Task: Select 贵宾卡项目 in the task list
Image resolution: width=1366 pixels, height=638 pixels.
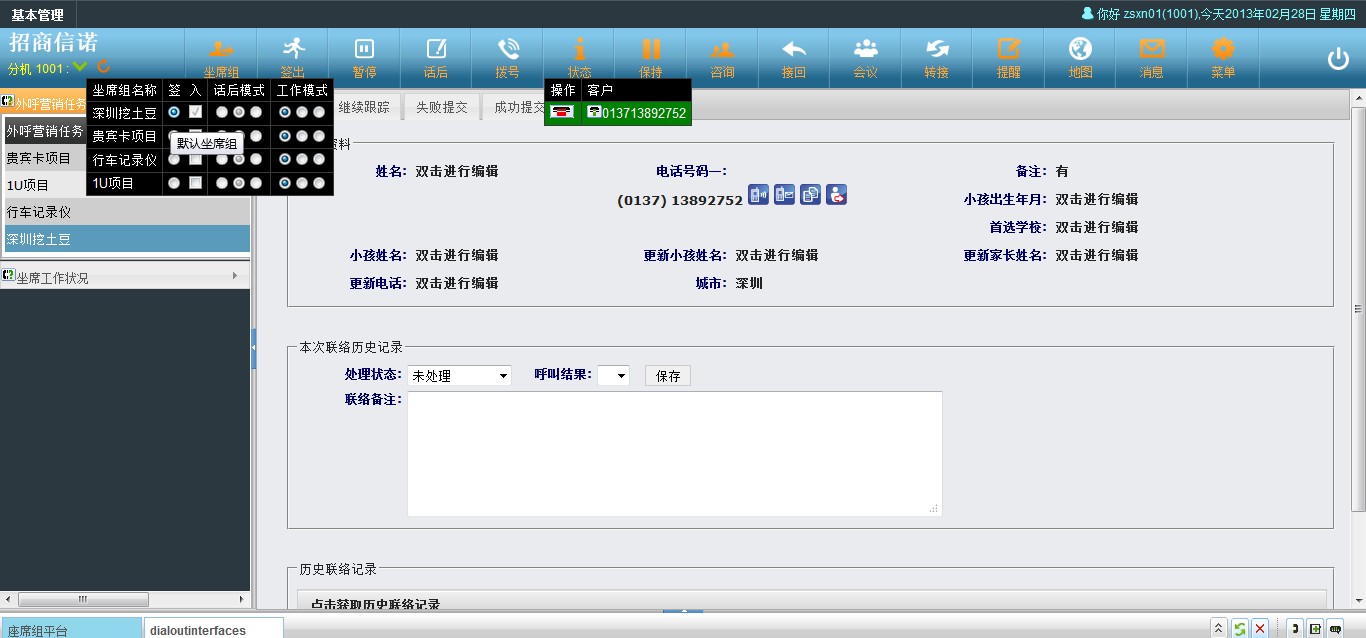Action: coord(40,158)
